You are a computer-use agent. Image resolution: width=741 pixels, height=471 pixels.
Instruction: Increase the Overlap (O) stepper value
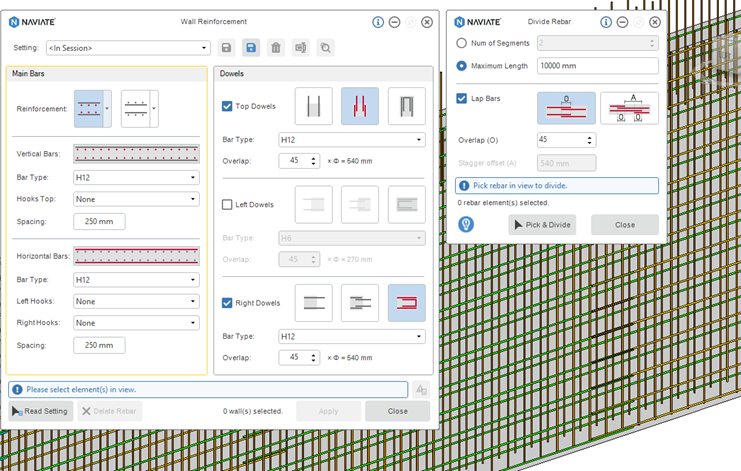click(590, 137)
